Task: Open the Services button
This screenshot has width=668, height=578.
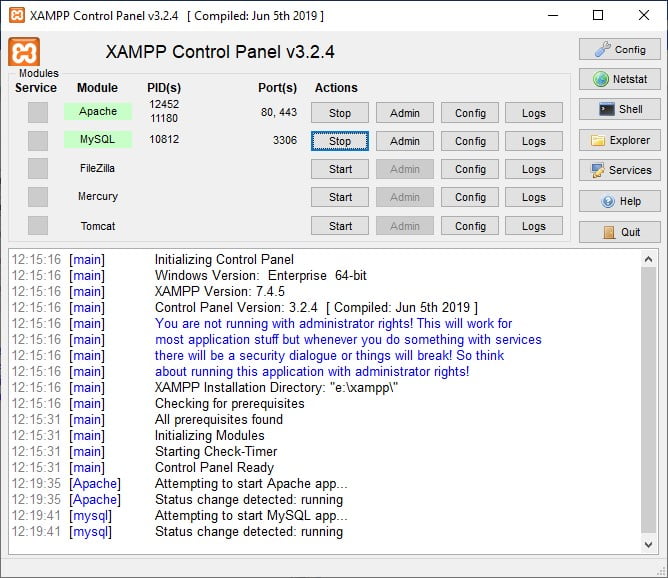Action: point(619,170)
